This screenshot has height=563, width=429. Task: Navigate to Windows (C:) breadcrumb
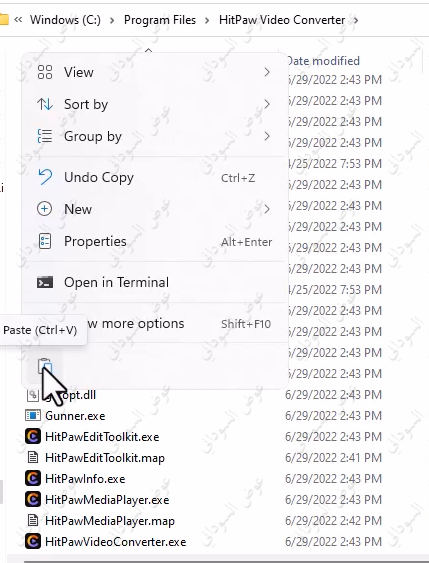(65, 20)
